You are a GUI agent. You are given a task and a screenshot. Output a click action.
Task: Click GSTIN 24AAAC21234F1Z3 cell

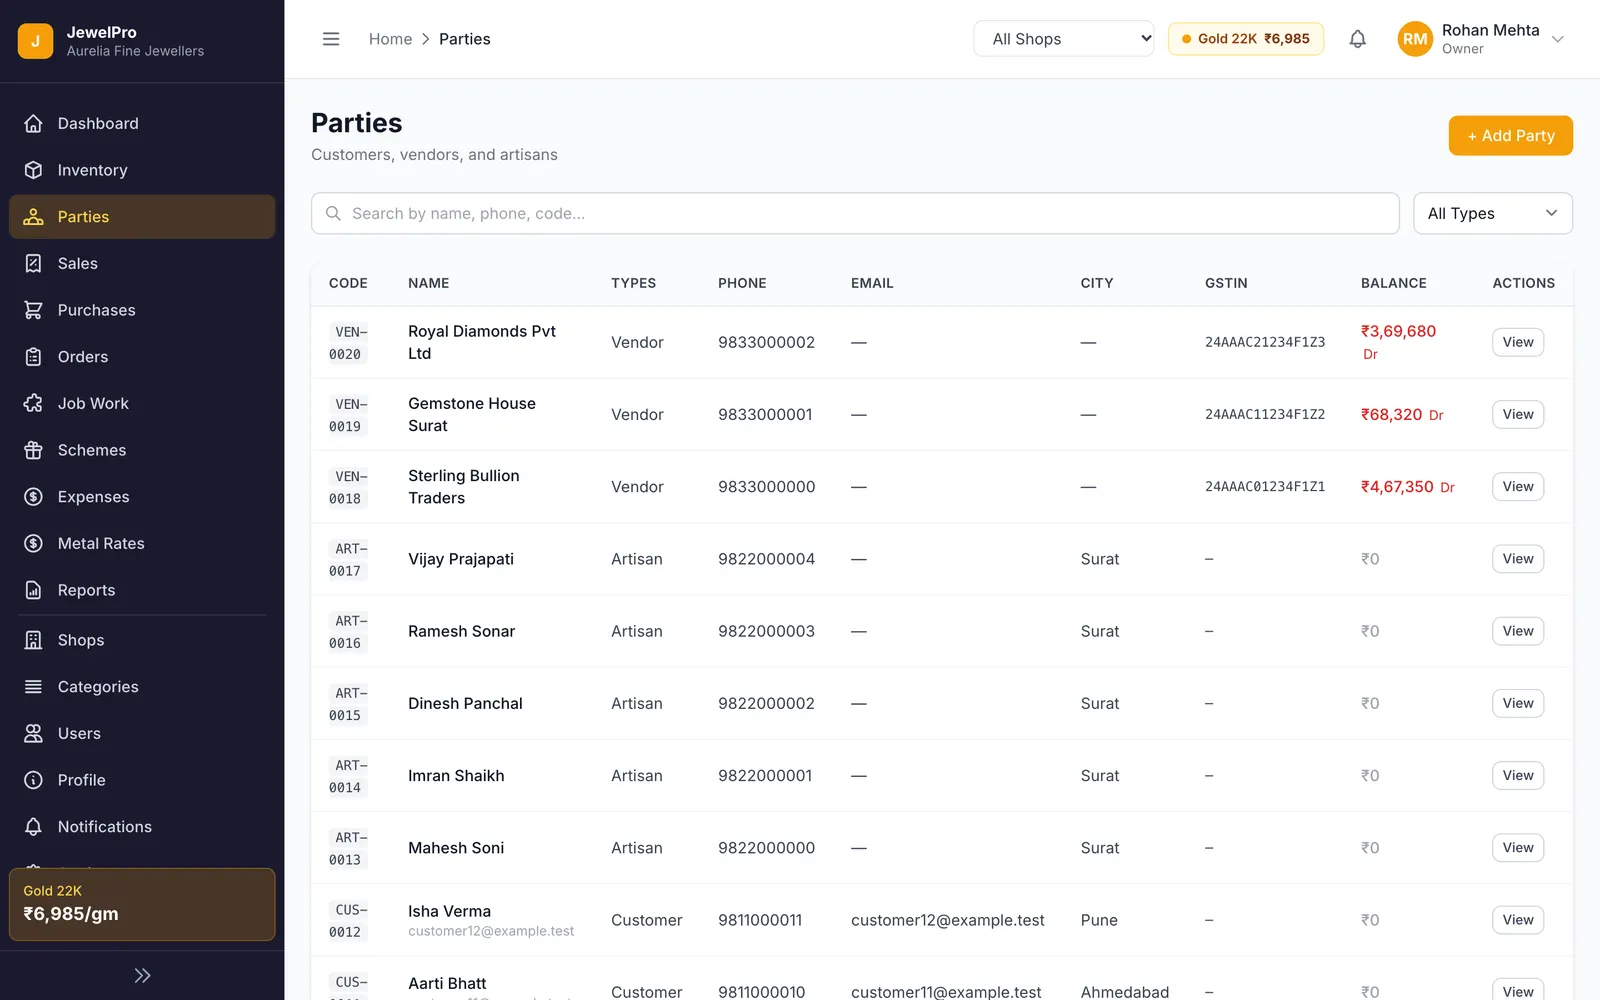coord(1264,342)
